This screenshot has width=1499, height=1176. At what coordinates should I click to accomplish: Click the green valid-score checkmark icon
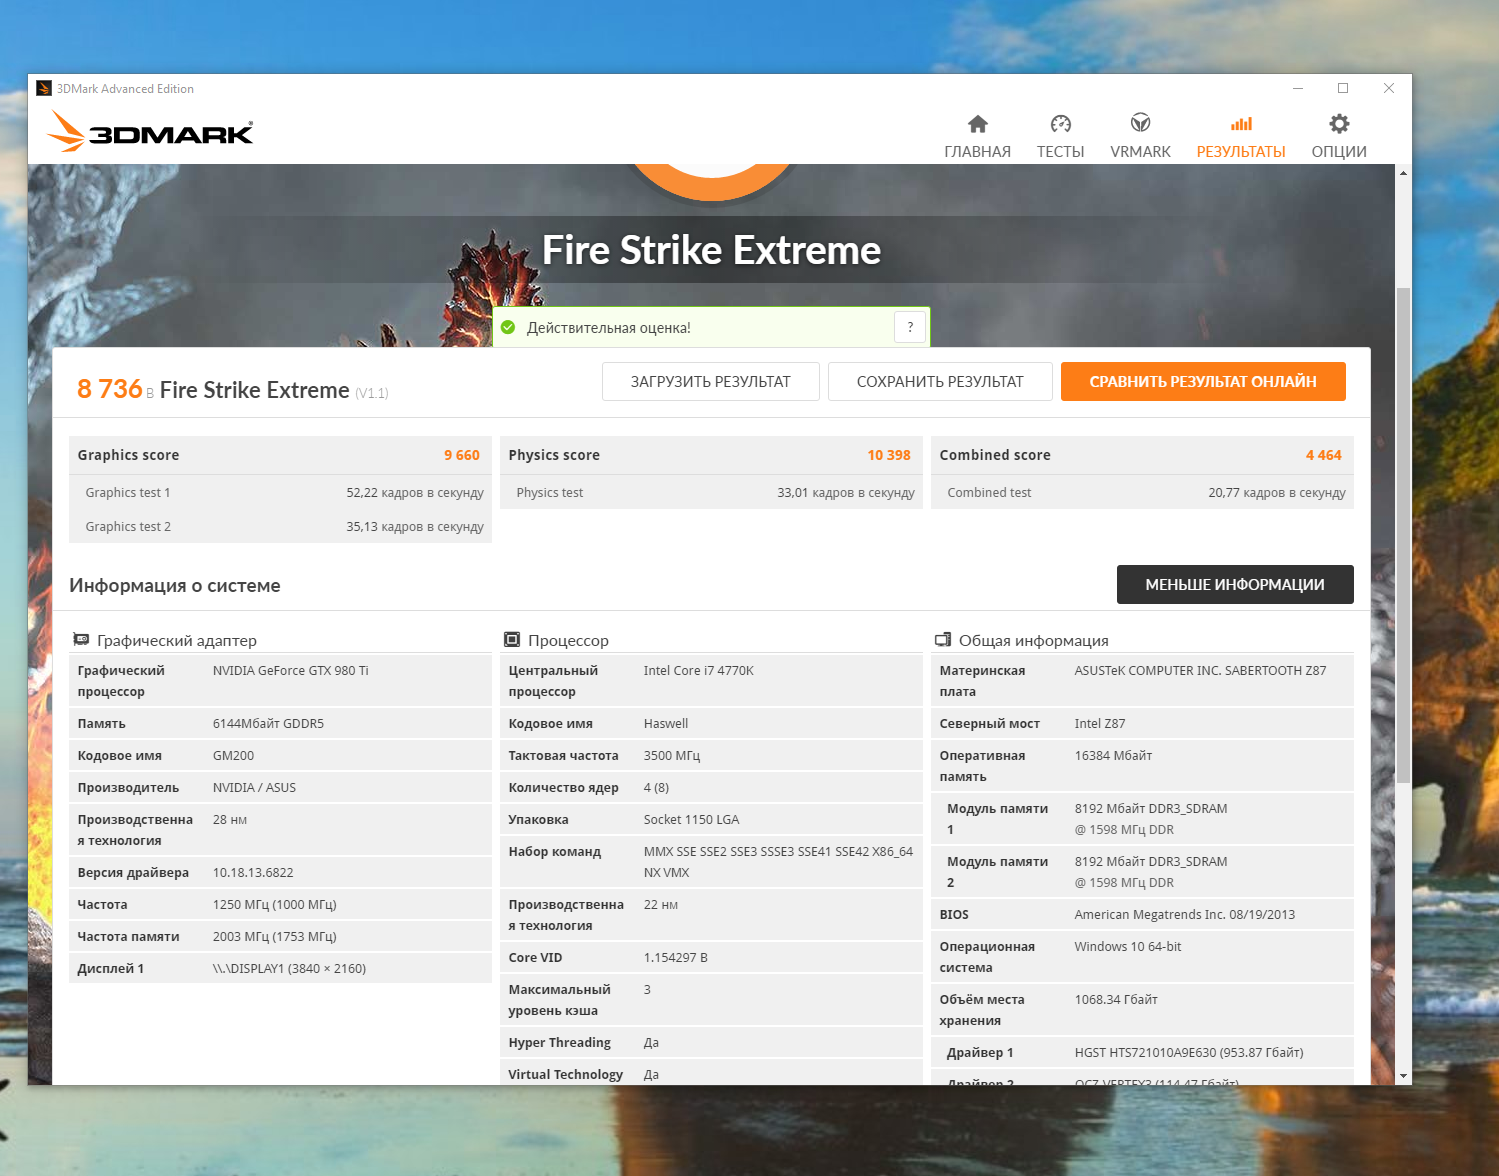[x=508, y=328]
